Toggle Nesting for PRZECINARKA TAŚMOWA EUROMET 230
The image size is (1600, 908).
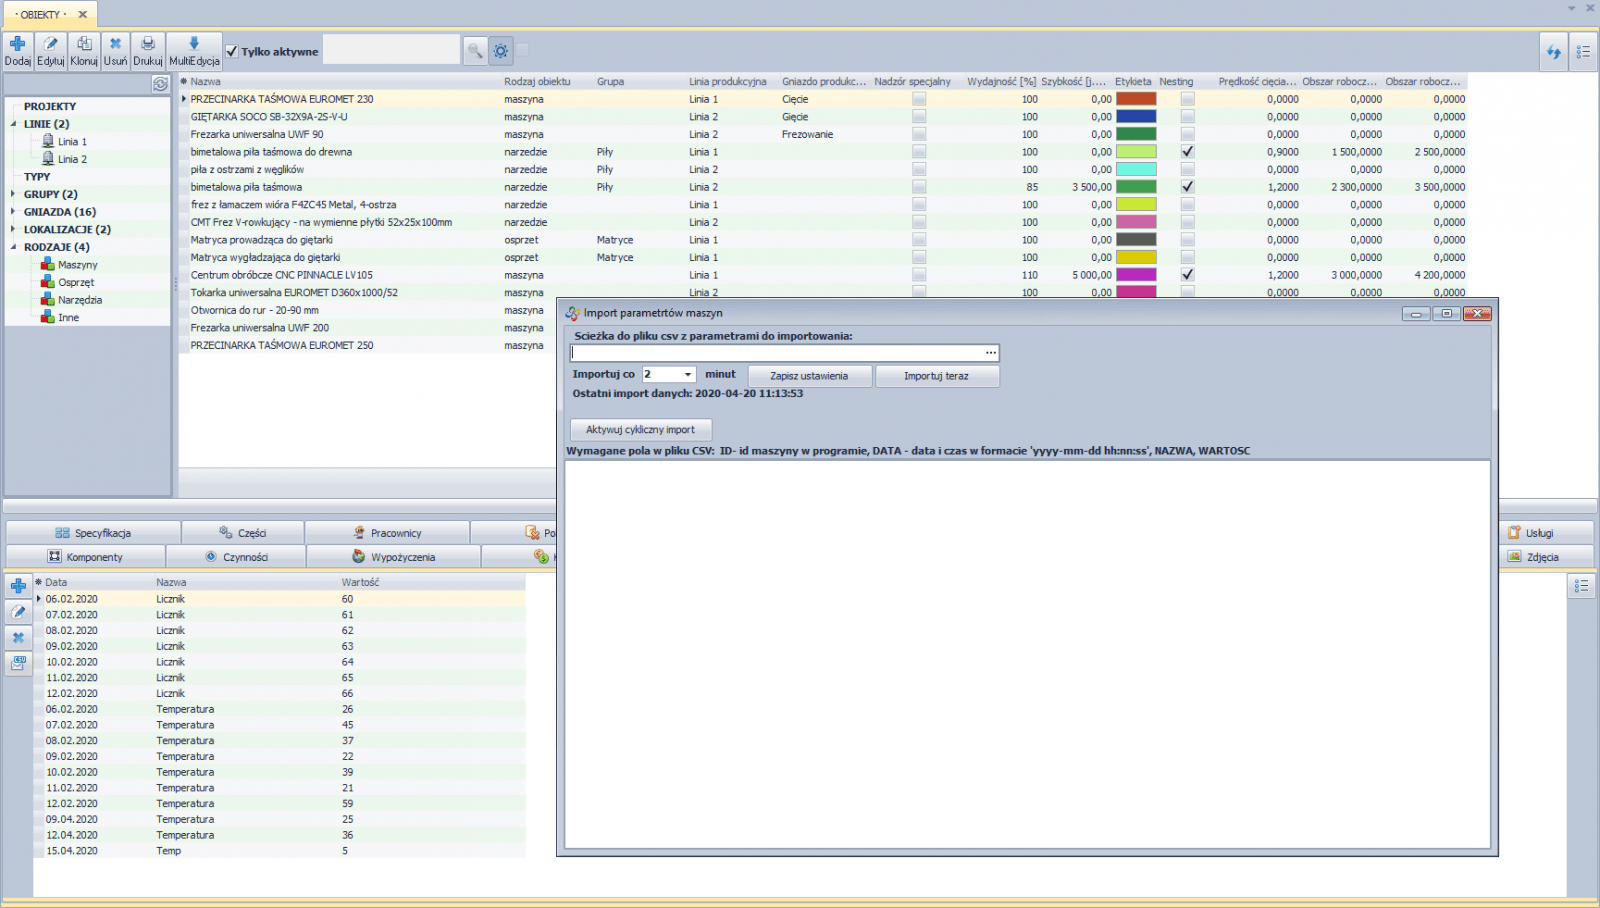(x=1187, y=99)
